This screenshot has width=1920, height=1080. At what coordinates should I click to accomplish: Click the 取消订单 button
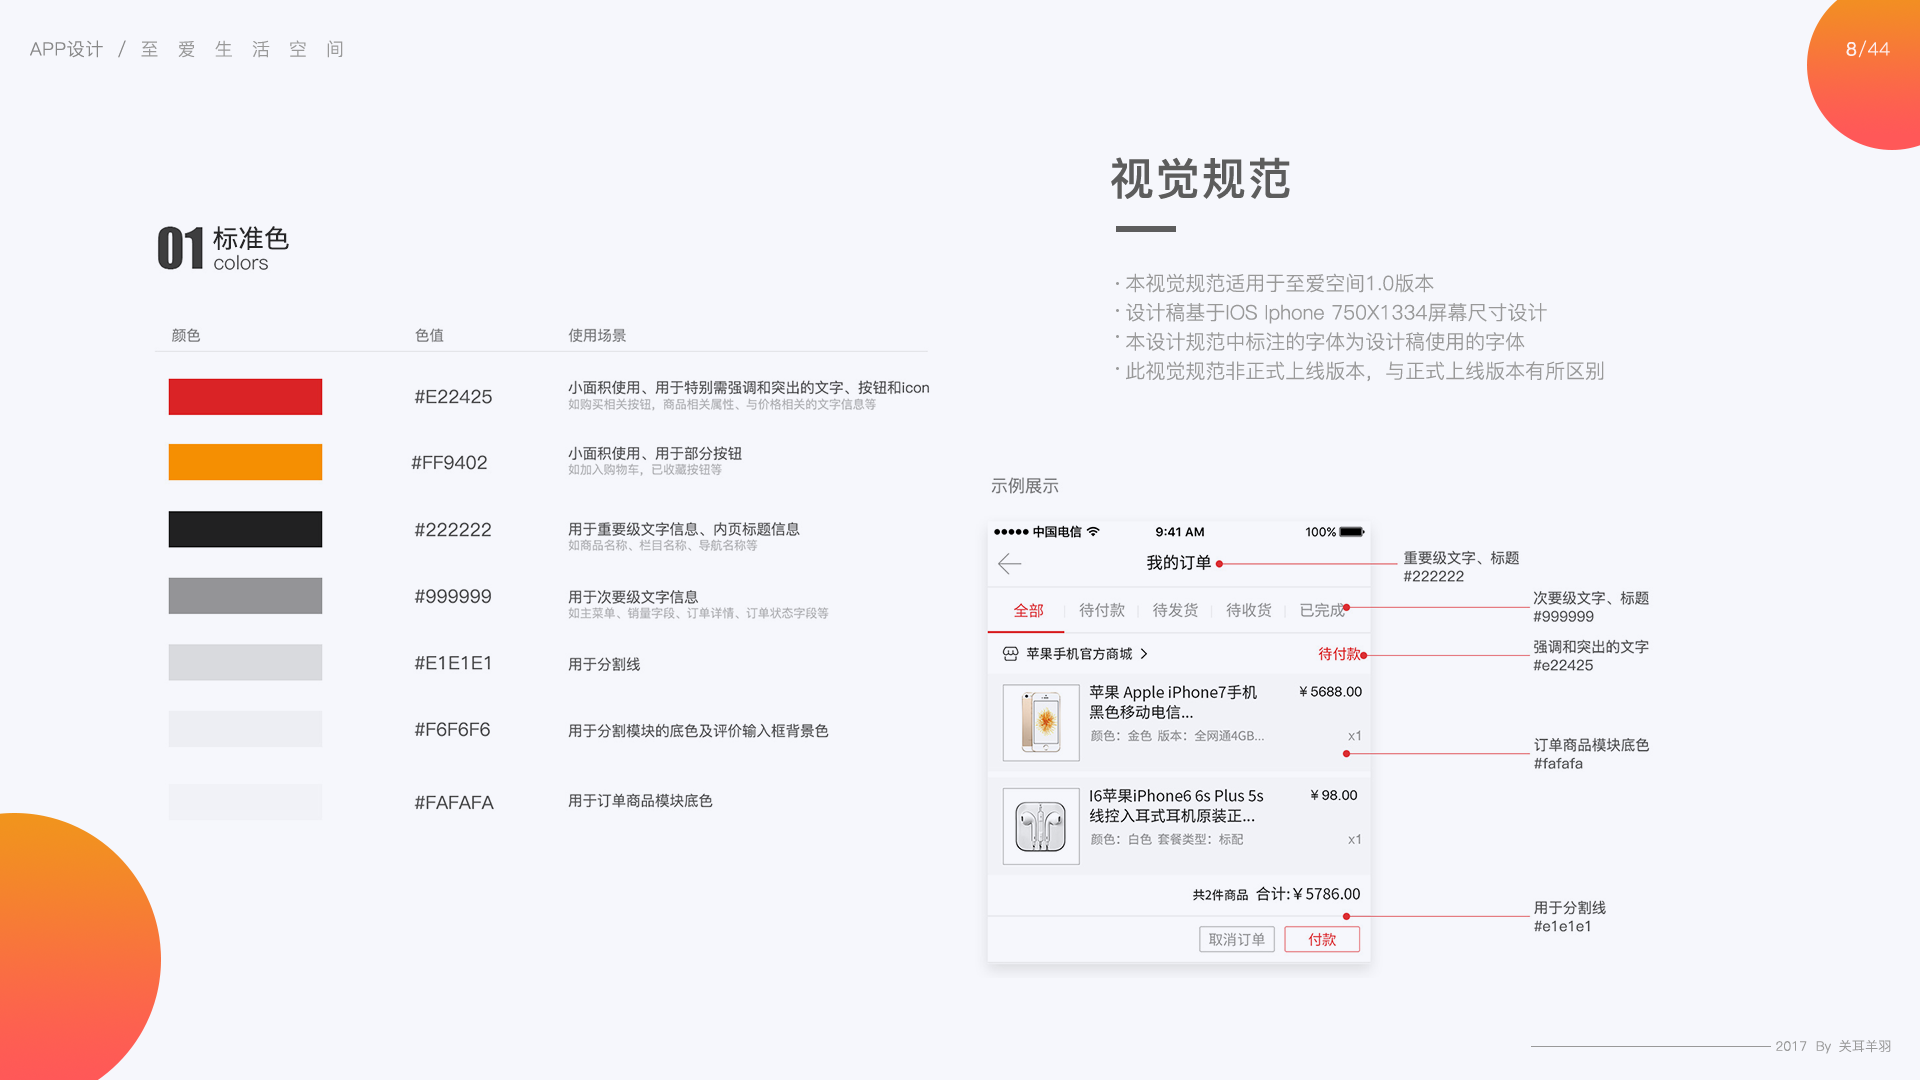pos(1237,939)
